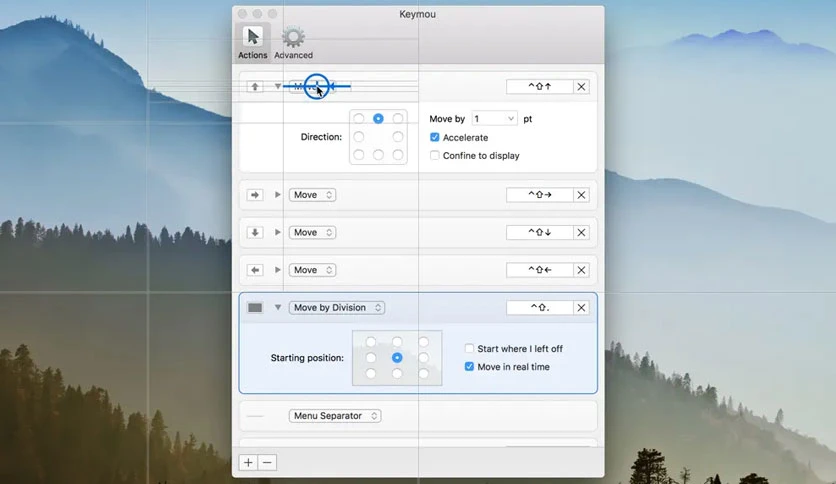The height and width of the screenshot is (484, 836).
Task: Open the Move dropdown in left-arrow row
Action: tap(312, 270)
